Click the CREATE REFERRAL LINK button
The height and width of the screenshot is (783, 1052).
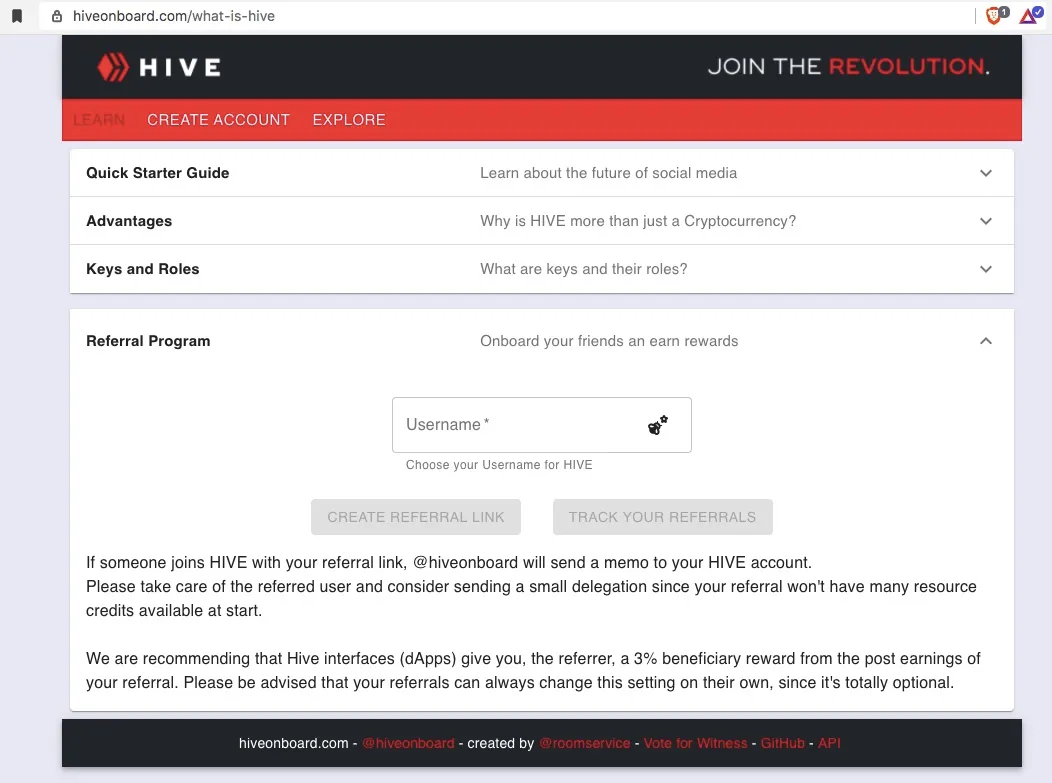[415, 517]
